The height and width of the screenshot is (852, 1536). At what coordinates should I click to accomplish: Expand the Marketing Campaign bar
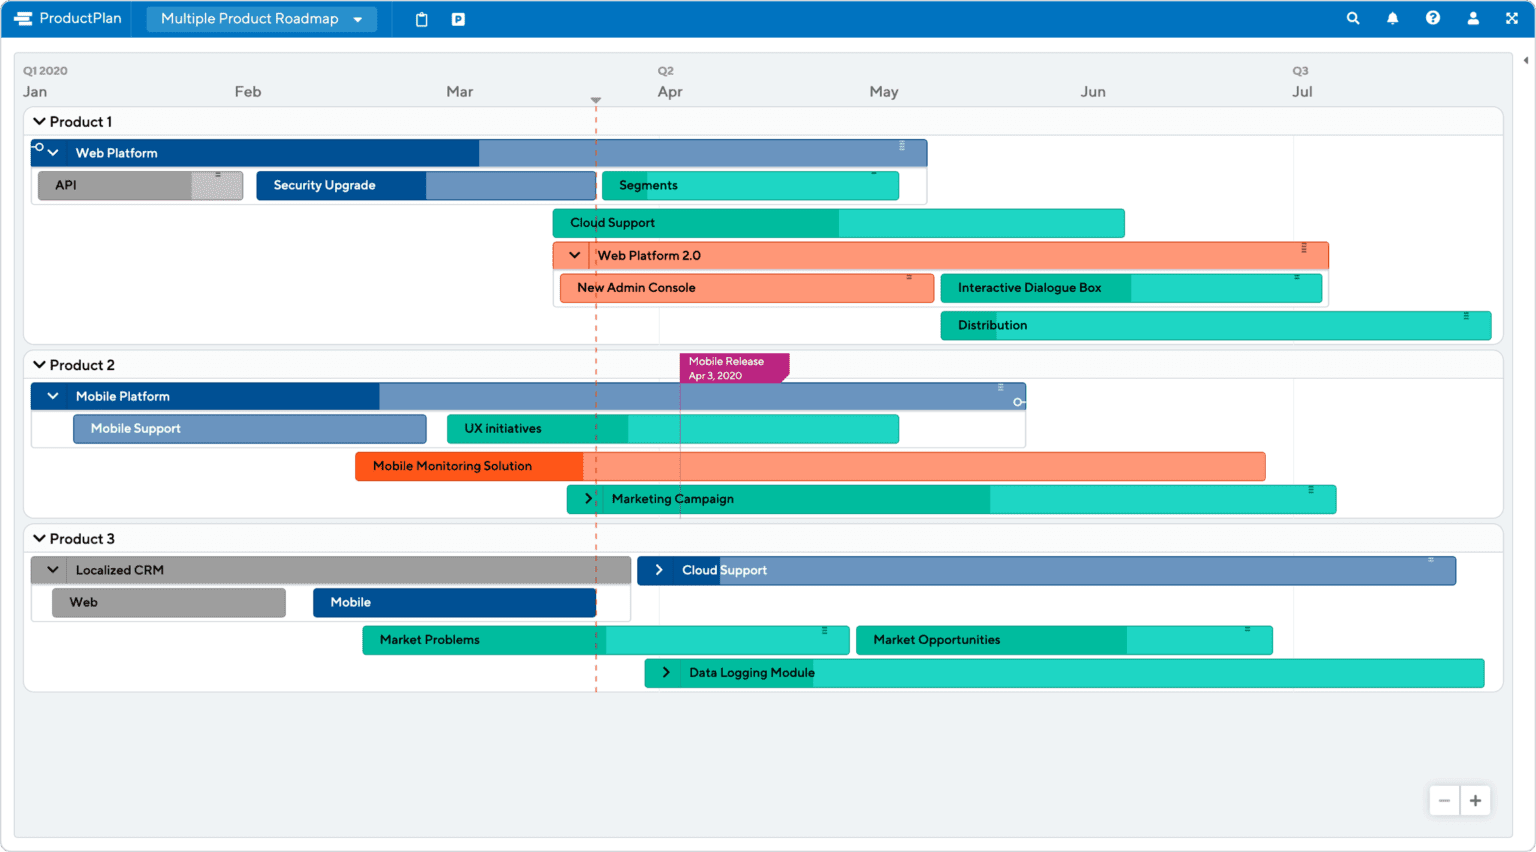(588, 498)
